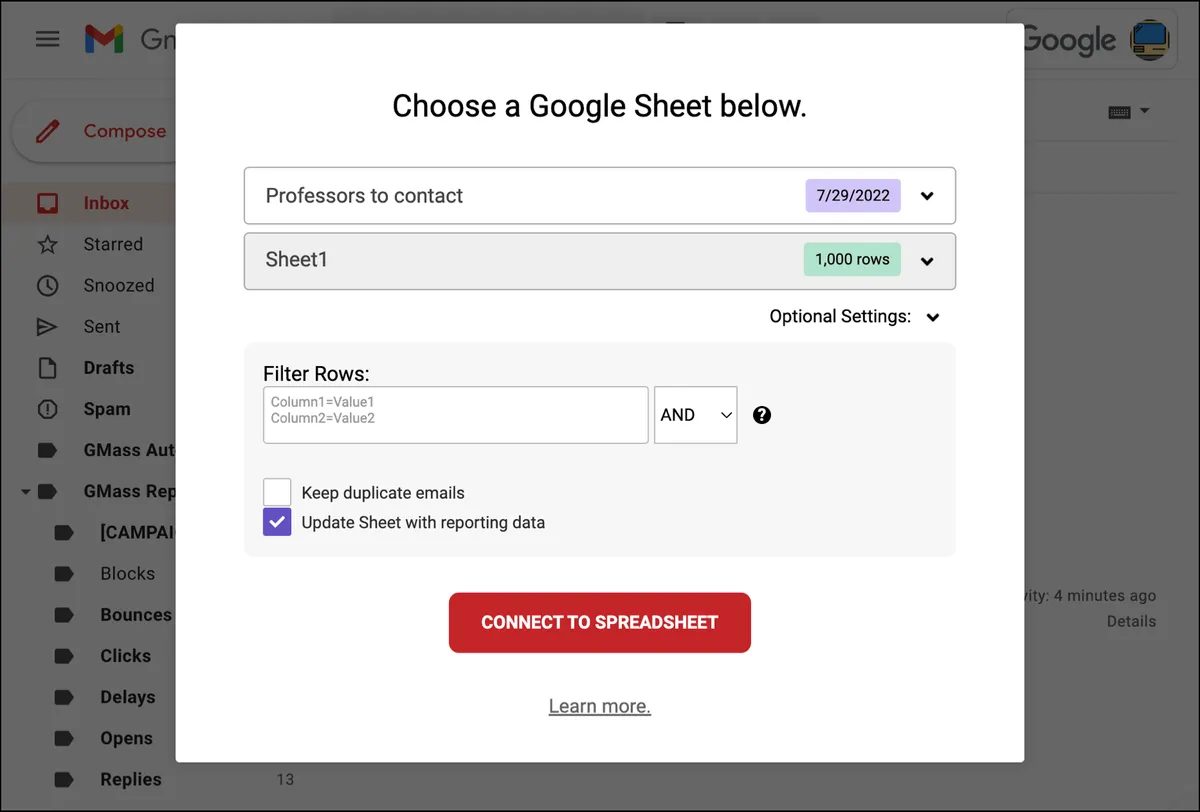
Task: Click the Gmail logo icon
Action: 104,39
